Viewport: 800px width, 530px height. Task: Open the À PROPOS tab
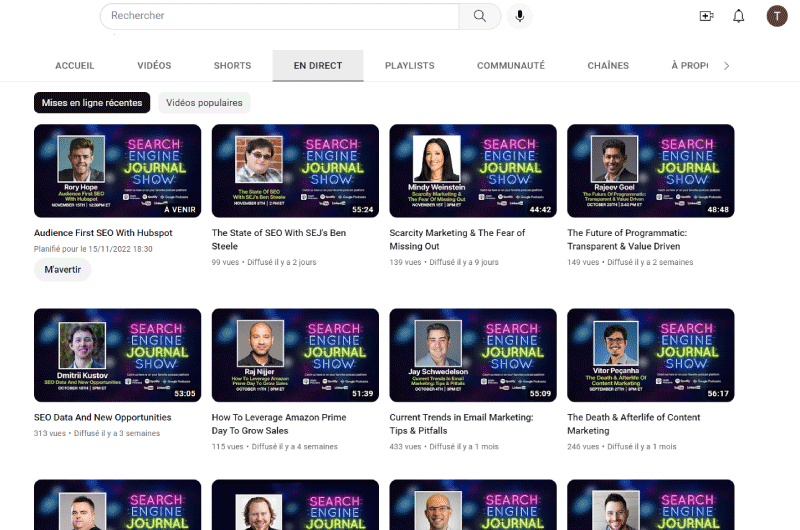click(689, 66)
